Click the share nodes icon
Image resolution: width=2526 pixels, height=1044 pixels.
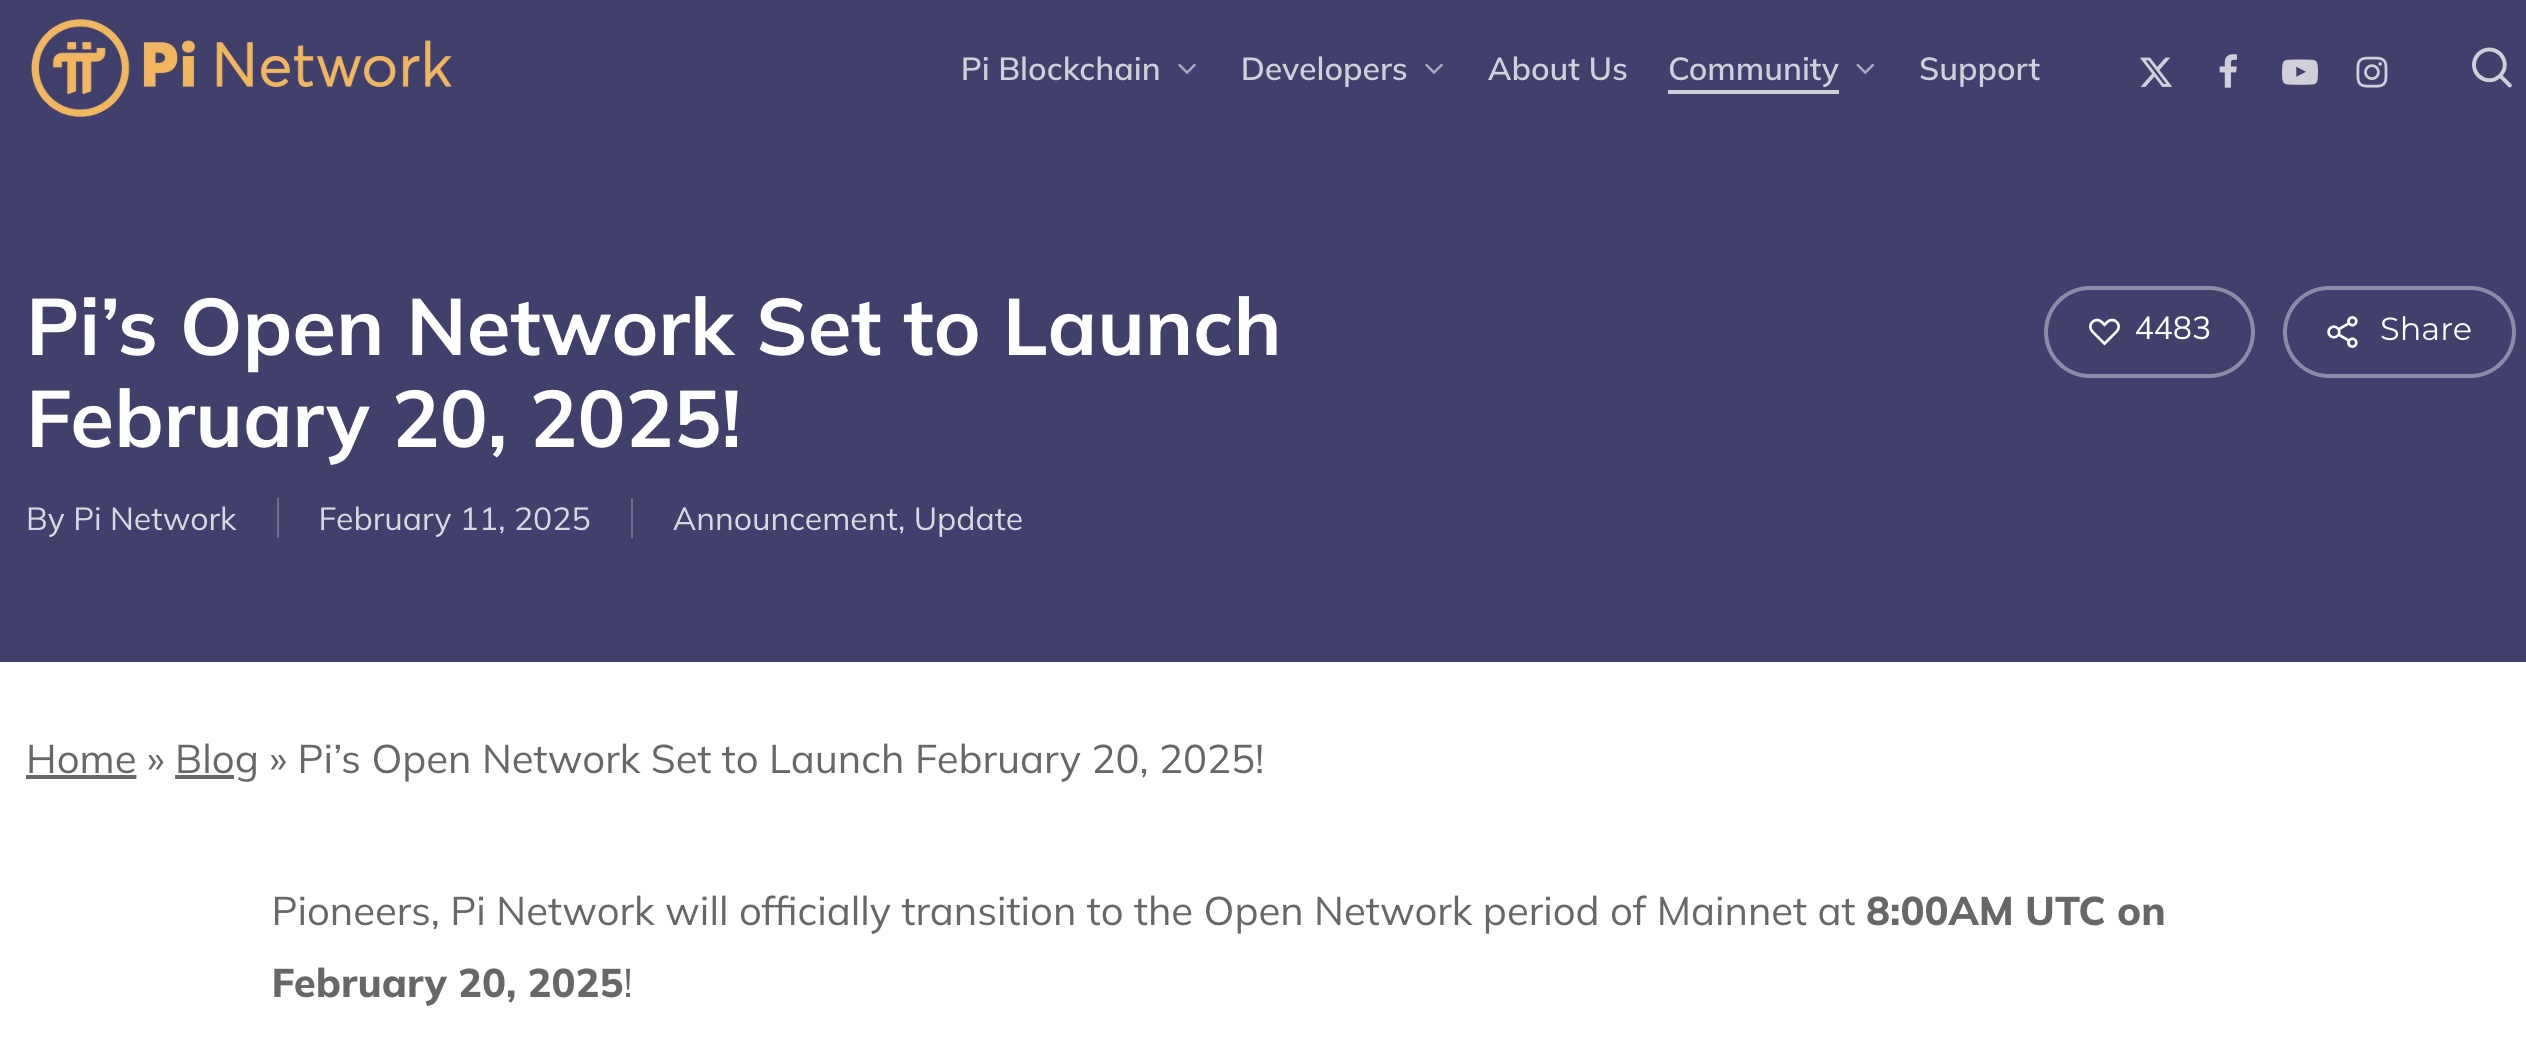[2342, 331]
